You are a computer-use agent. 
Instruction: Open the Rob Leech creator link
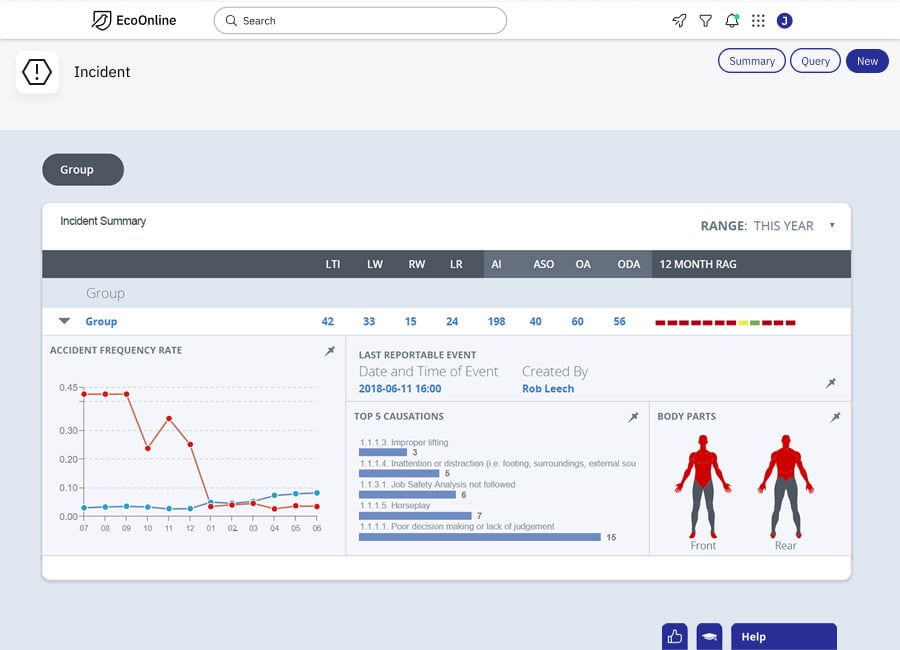click(548, 389)
